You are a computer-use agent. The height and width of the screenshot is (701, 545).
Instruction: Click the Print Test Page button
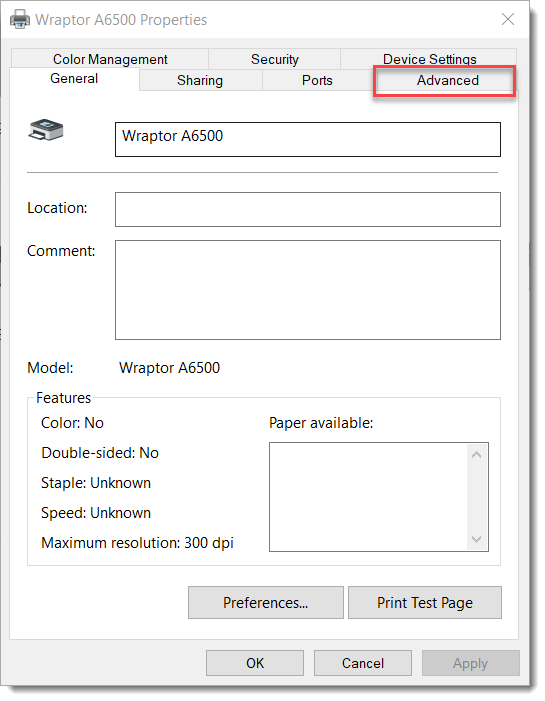point(425,603)
